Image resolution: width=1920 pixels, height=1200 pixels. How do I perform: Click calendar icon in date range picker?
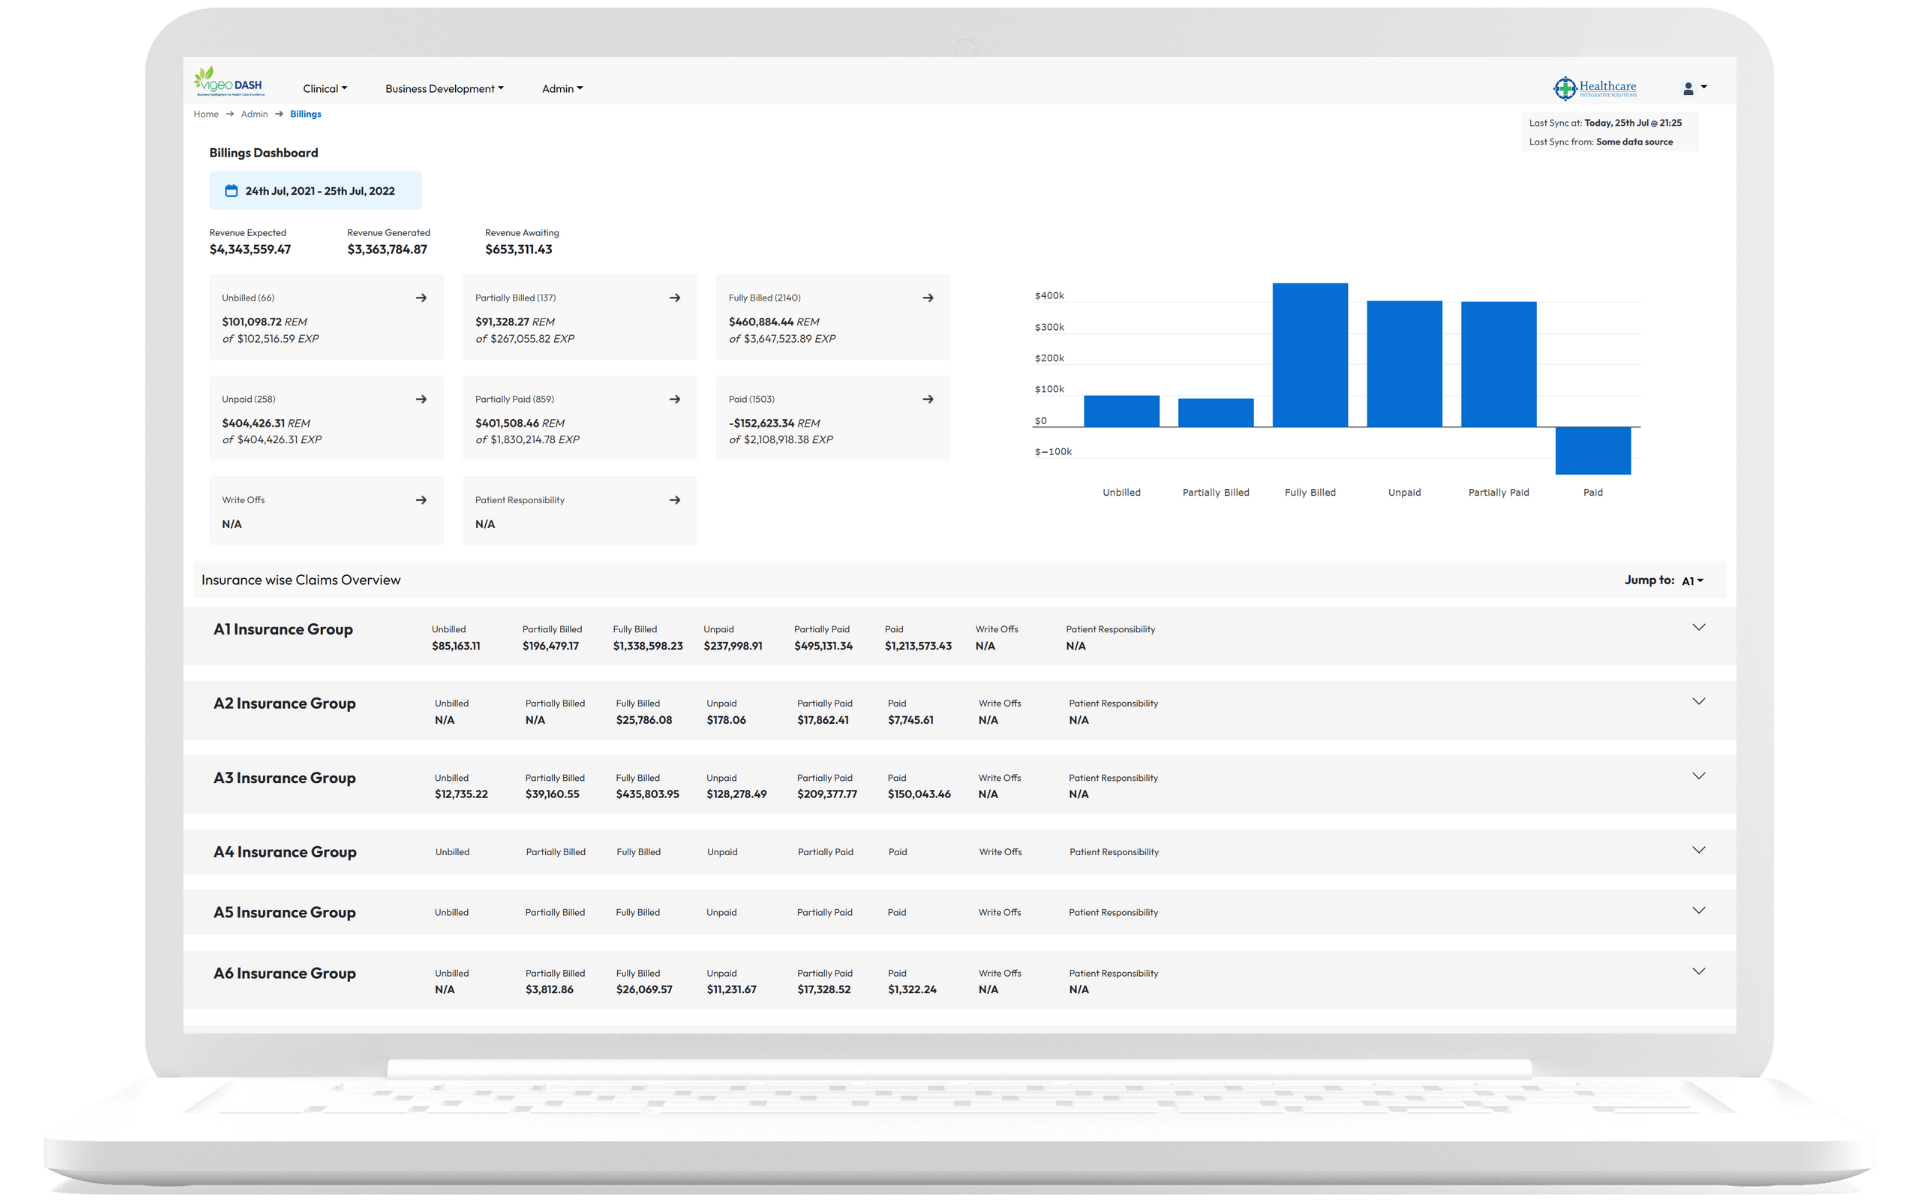[x=231, y=191]
